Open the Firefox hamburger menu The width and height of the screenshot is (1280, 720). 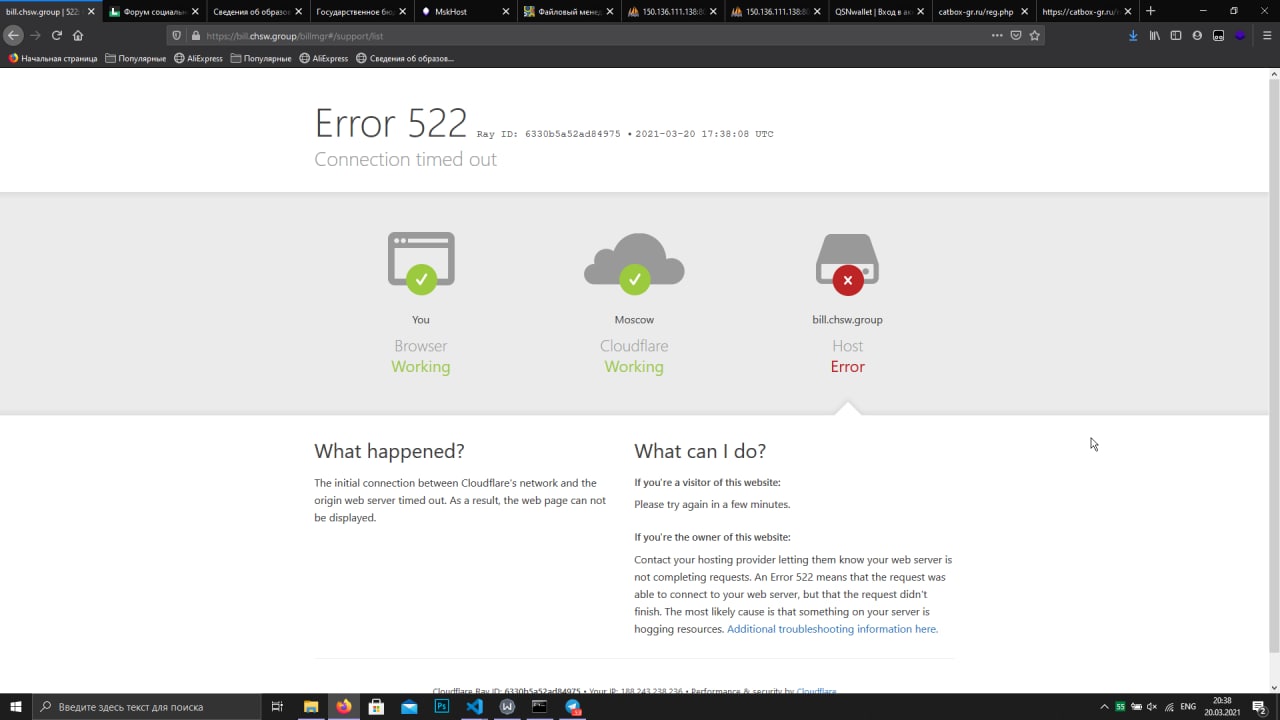point(1267,35)
